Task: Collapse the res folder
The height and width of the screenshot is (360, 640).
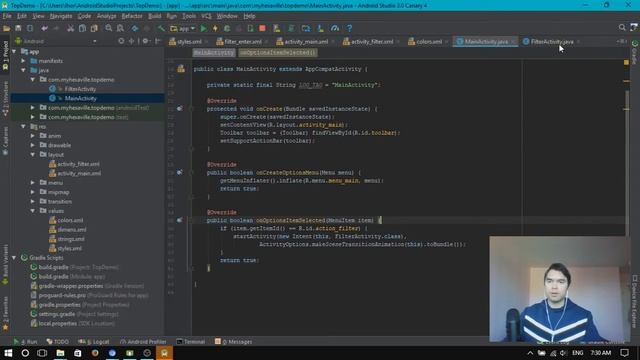Action: click(24, 127)
